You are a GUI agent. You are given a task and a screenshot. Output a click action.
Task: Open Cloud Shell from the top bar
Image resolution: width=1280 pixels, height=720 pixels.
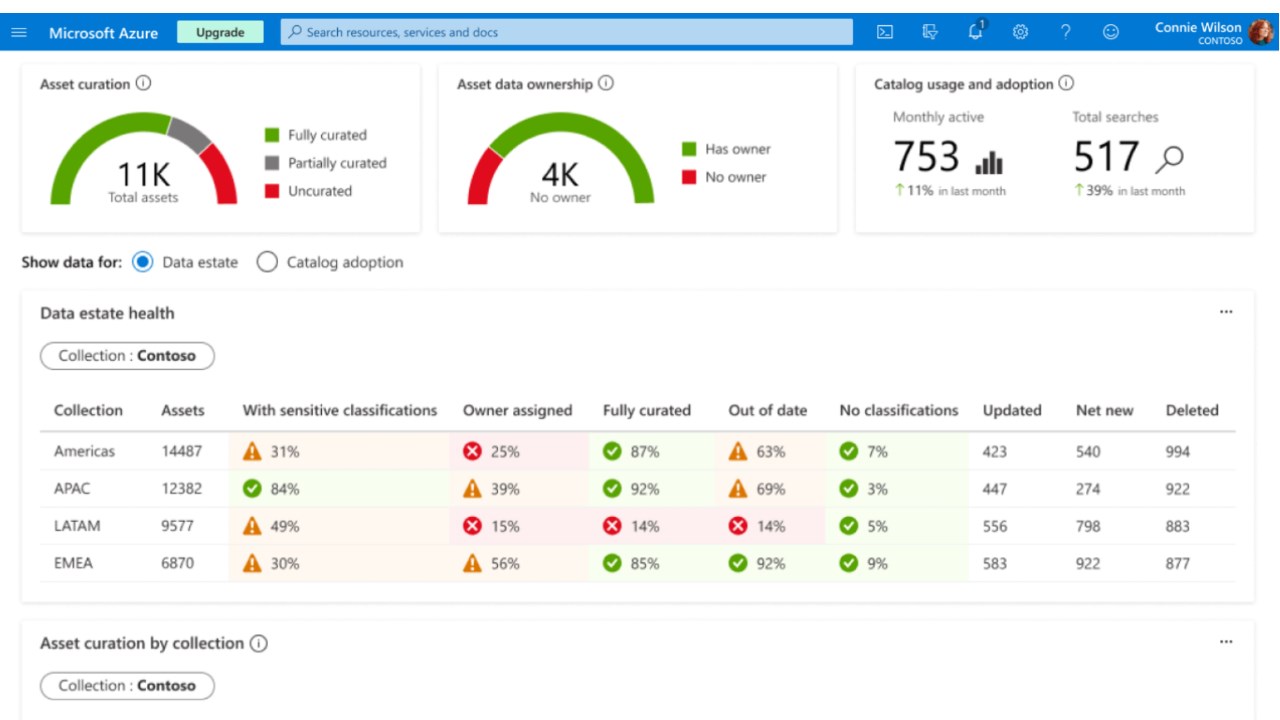885,32
